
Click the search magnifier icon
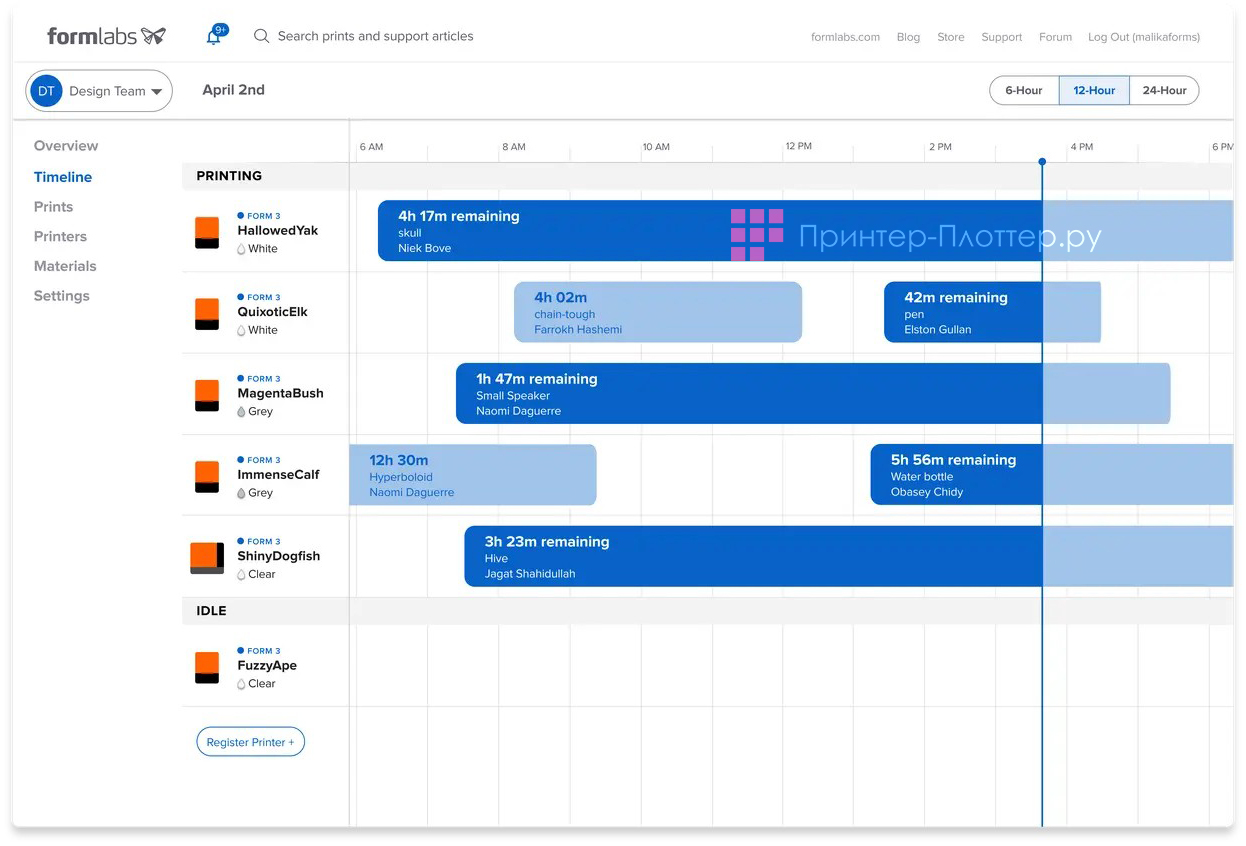(261, 36)
